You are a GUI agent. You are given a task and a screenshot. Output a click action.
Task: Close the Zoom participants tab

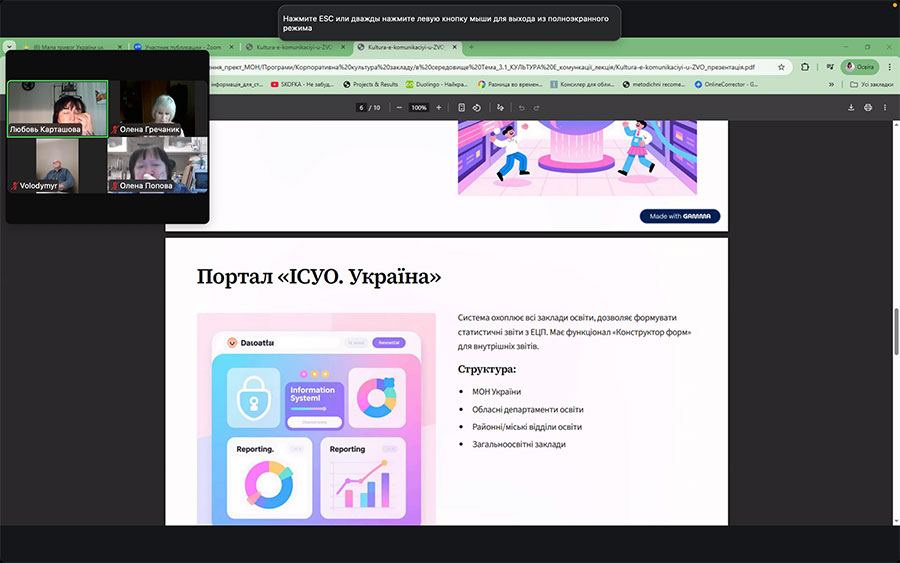click(x=231, y=47)
